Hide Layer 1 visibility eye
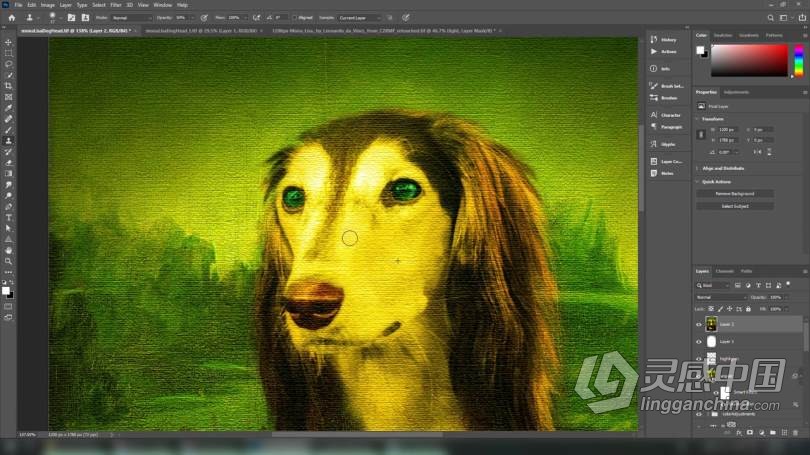 click(699, 342)
